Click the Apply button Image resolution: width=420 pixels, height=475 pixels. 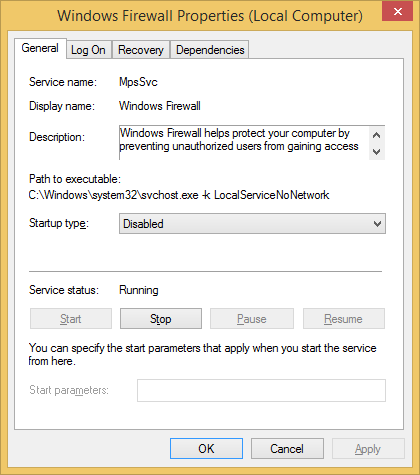point(368,449)
